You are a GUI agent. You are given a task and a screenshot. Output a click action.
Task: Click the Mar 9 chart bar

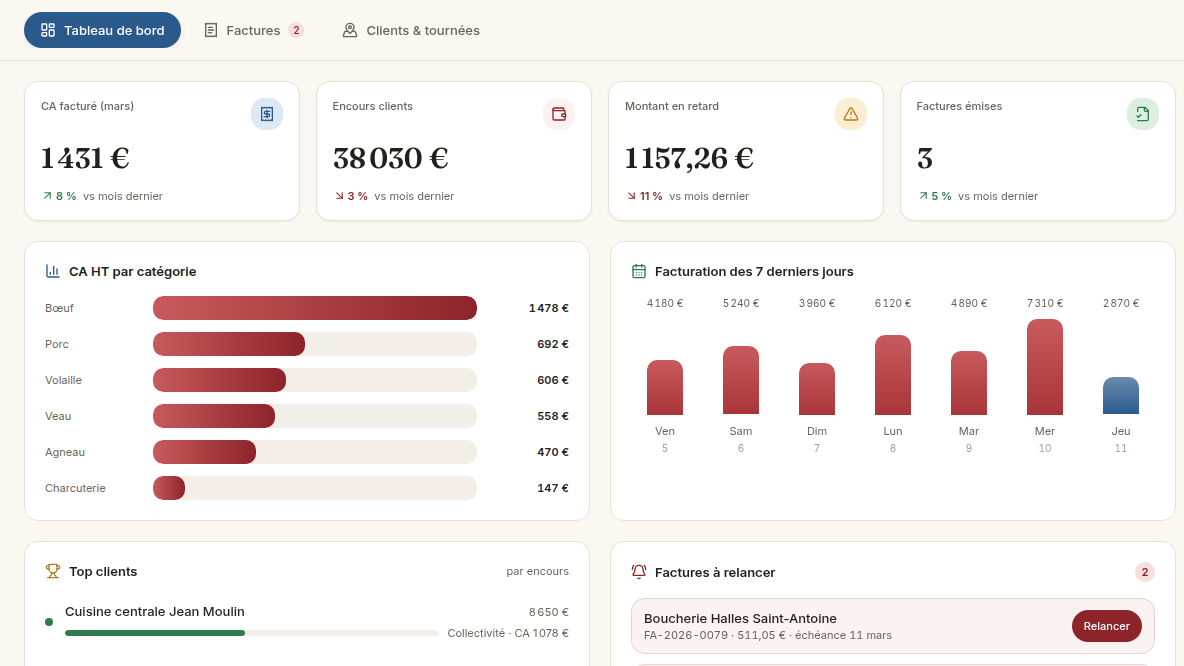point(969,383)
